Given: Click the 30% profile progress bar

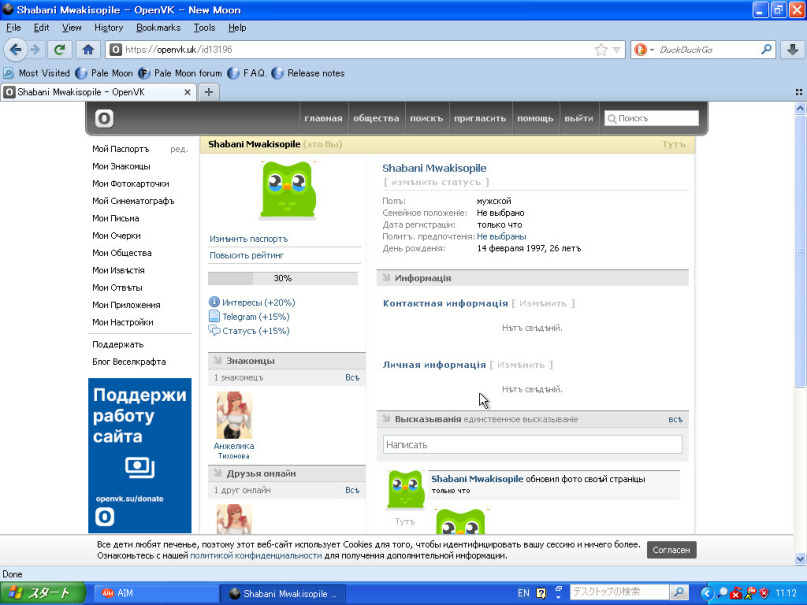Looking at the screenshot, I should [x=283, y=278].
